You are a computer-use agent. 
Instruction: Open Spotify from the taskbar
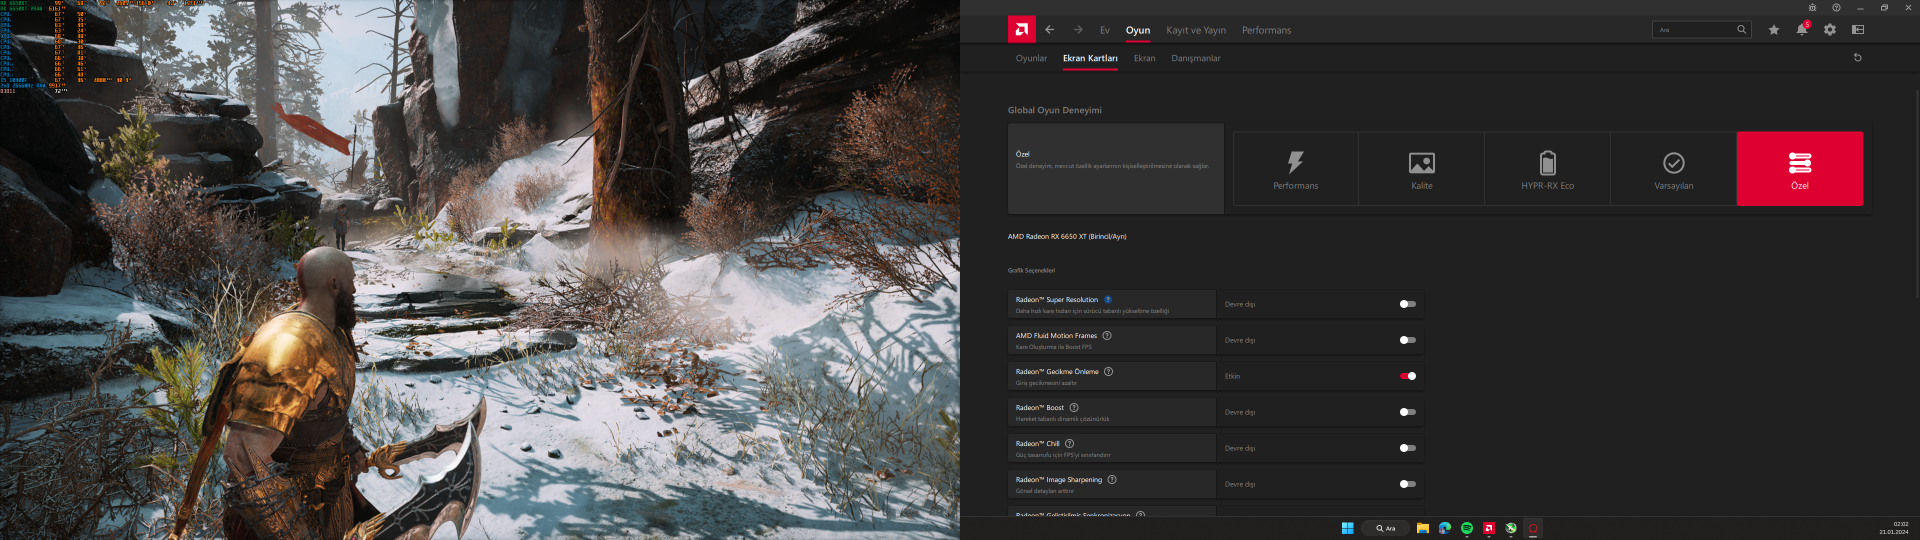1467,528
